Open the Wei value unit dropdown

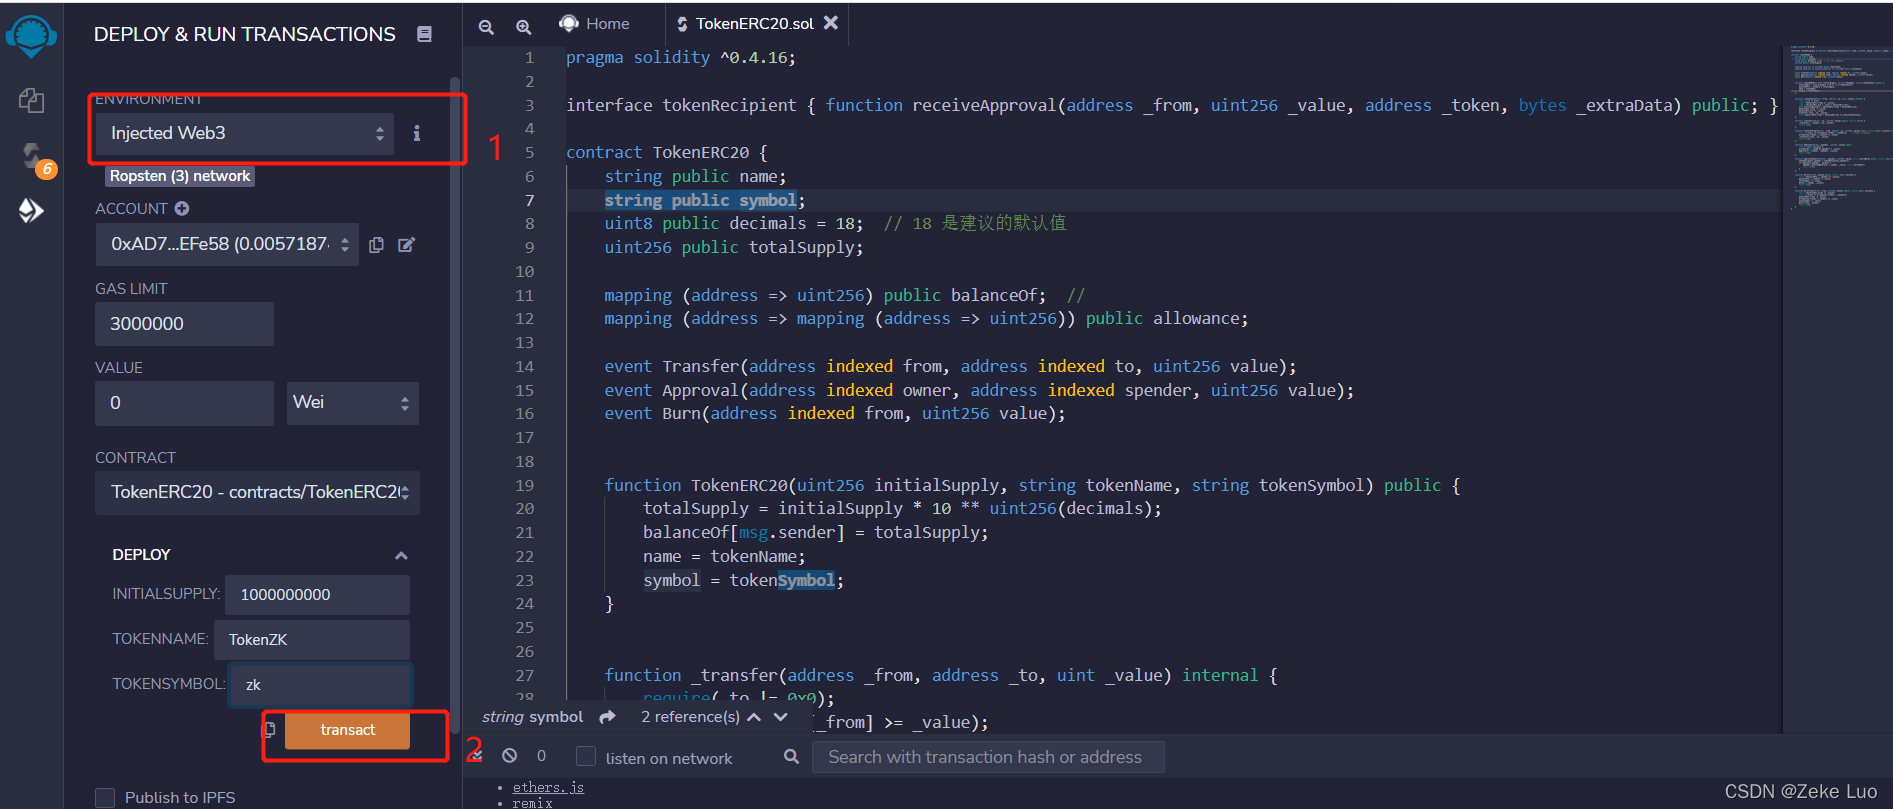click(353, 403)
